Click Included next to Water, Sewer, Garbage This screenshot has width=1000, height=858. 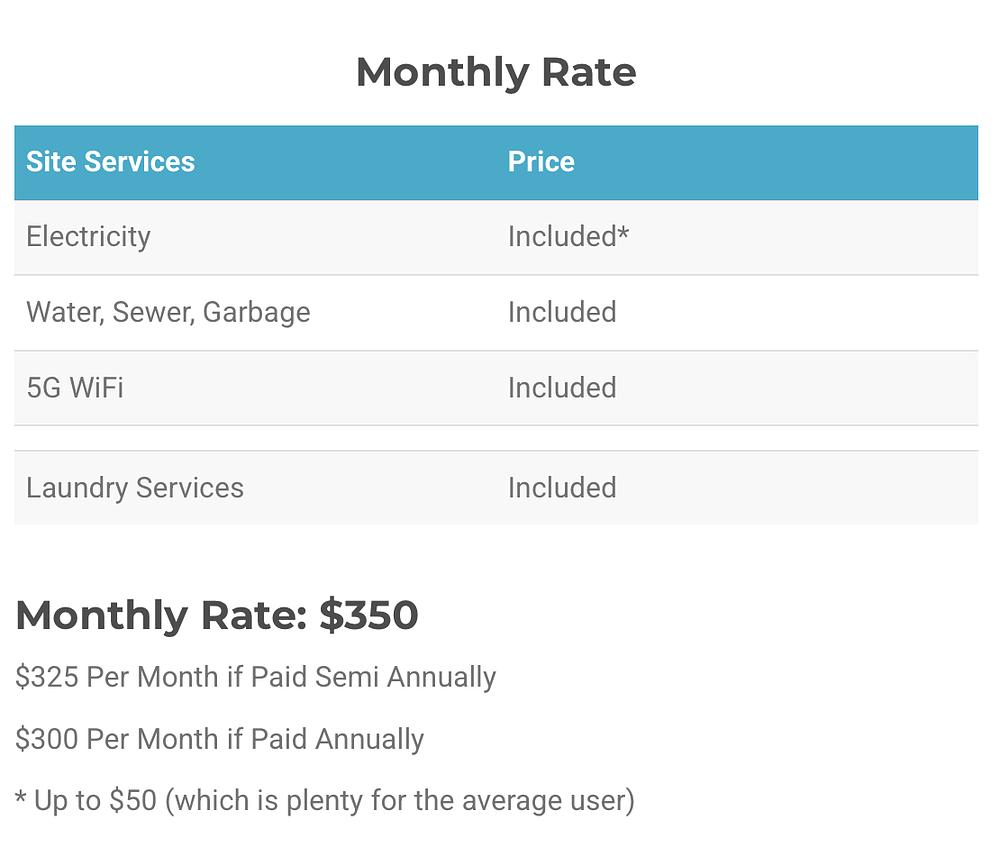tap(562, 312)
